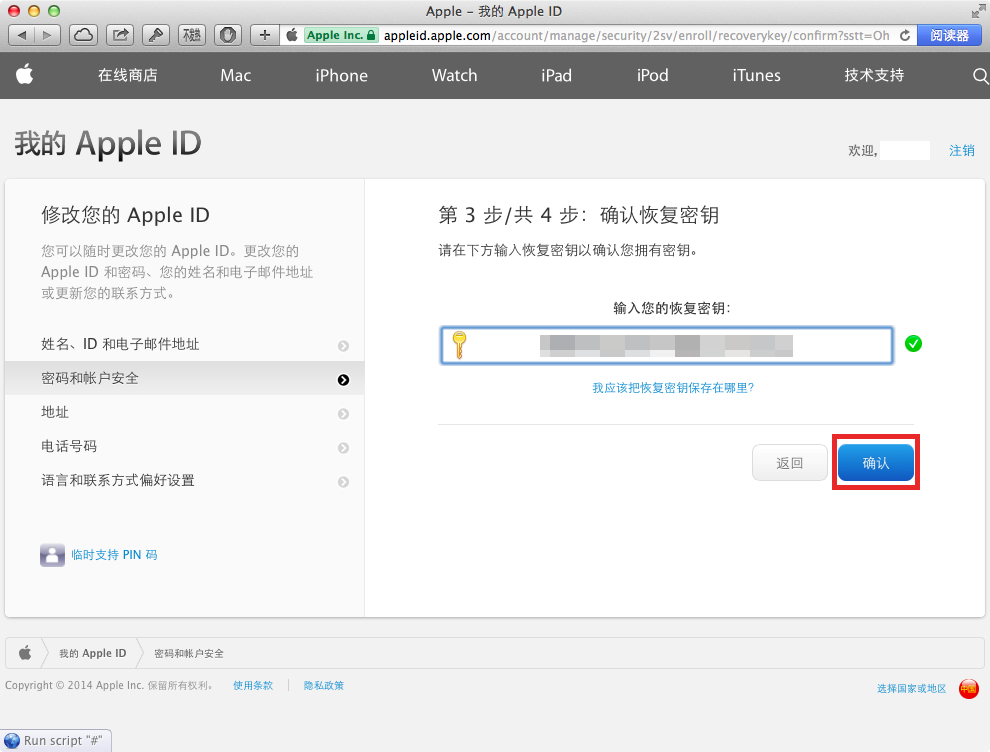Open Reader view with 阅读器 button

[949, 35]
